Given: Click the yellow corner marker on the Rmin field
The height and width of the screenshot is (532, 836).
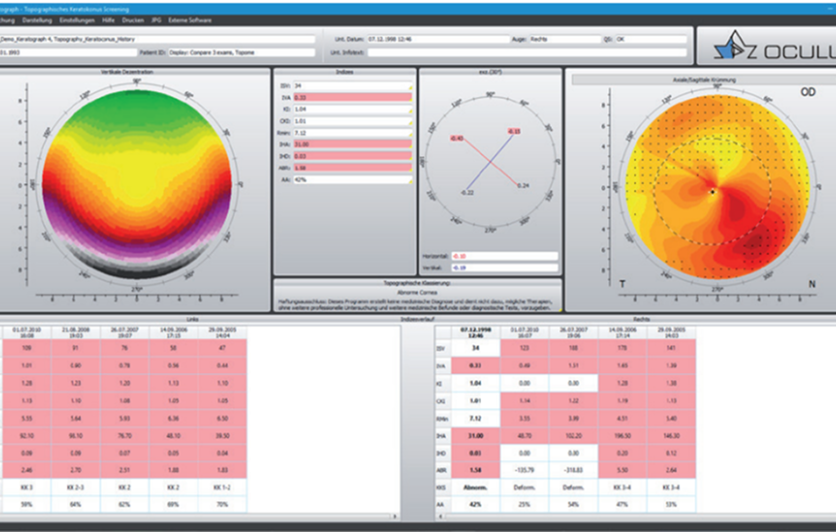Looking at the screenshot, I should tap(411, 135).
